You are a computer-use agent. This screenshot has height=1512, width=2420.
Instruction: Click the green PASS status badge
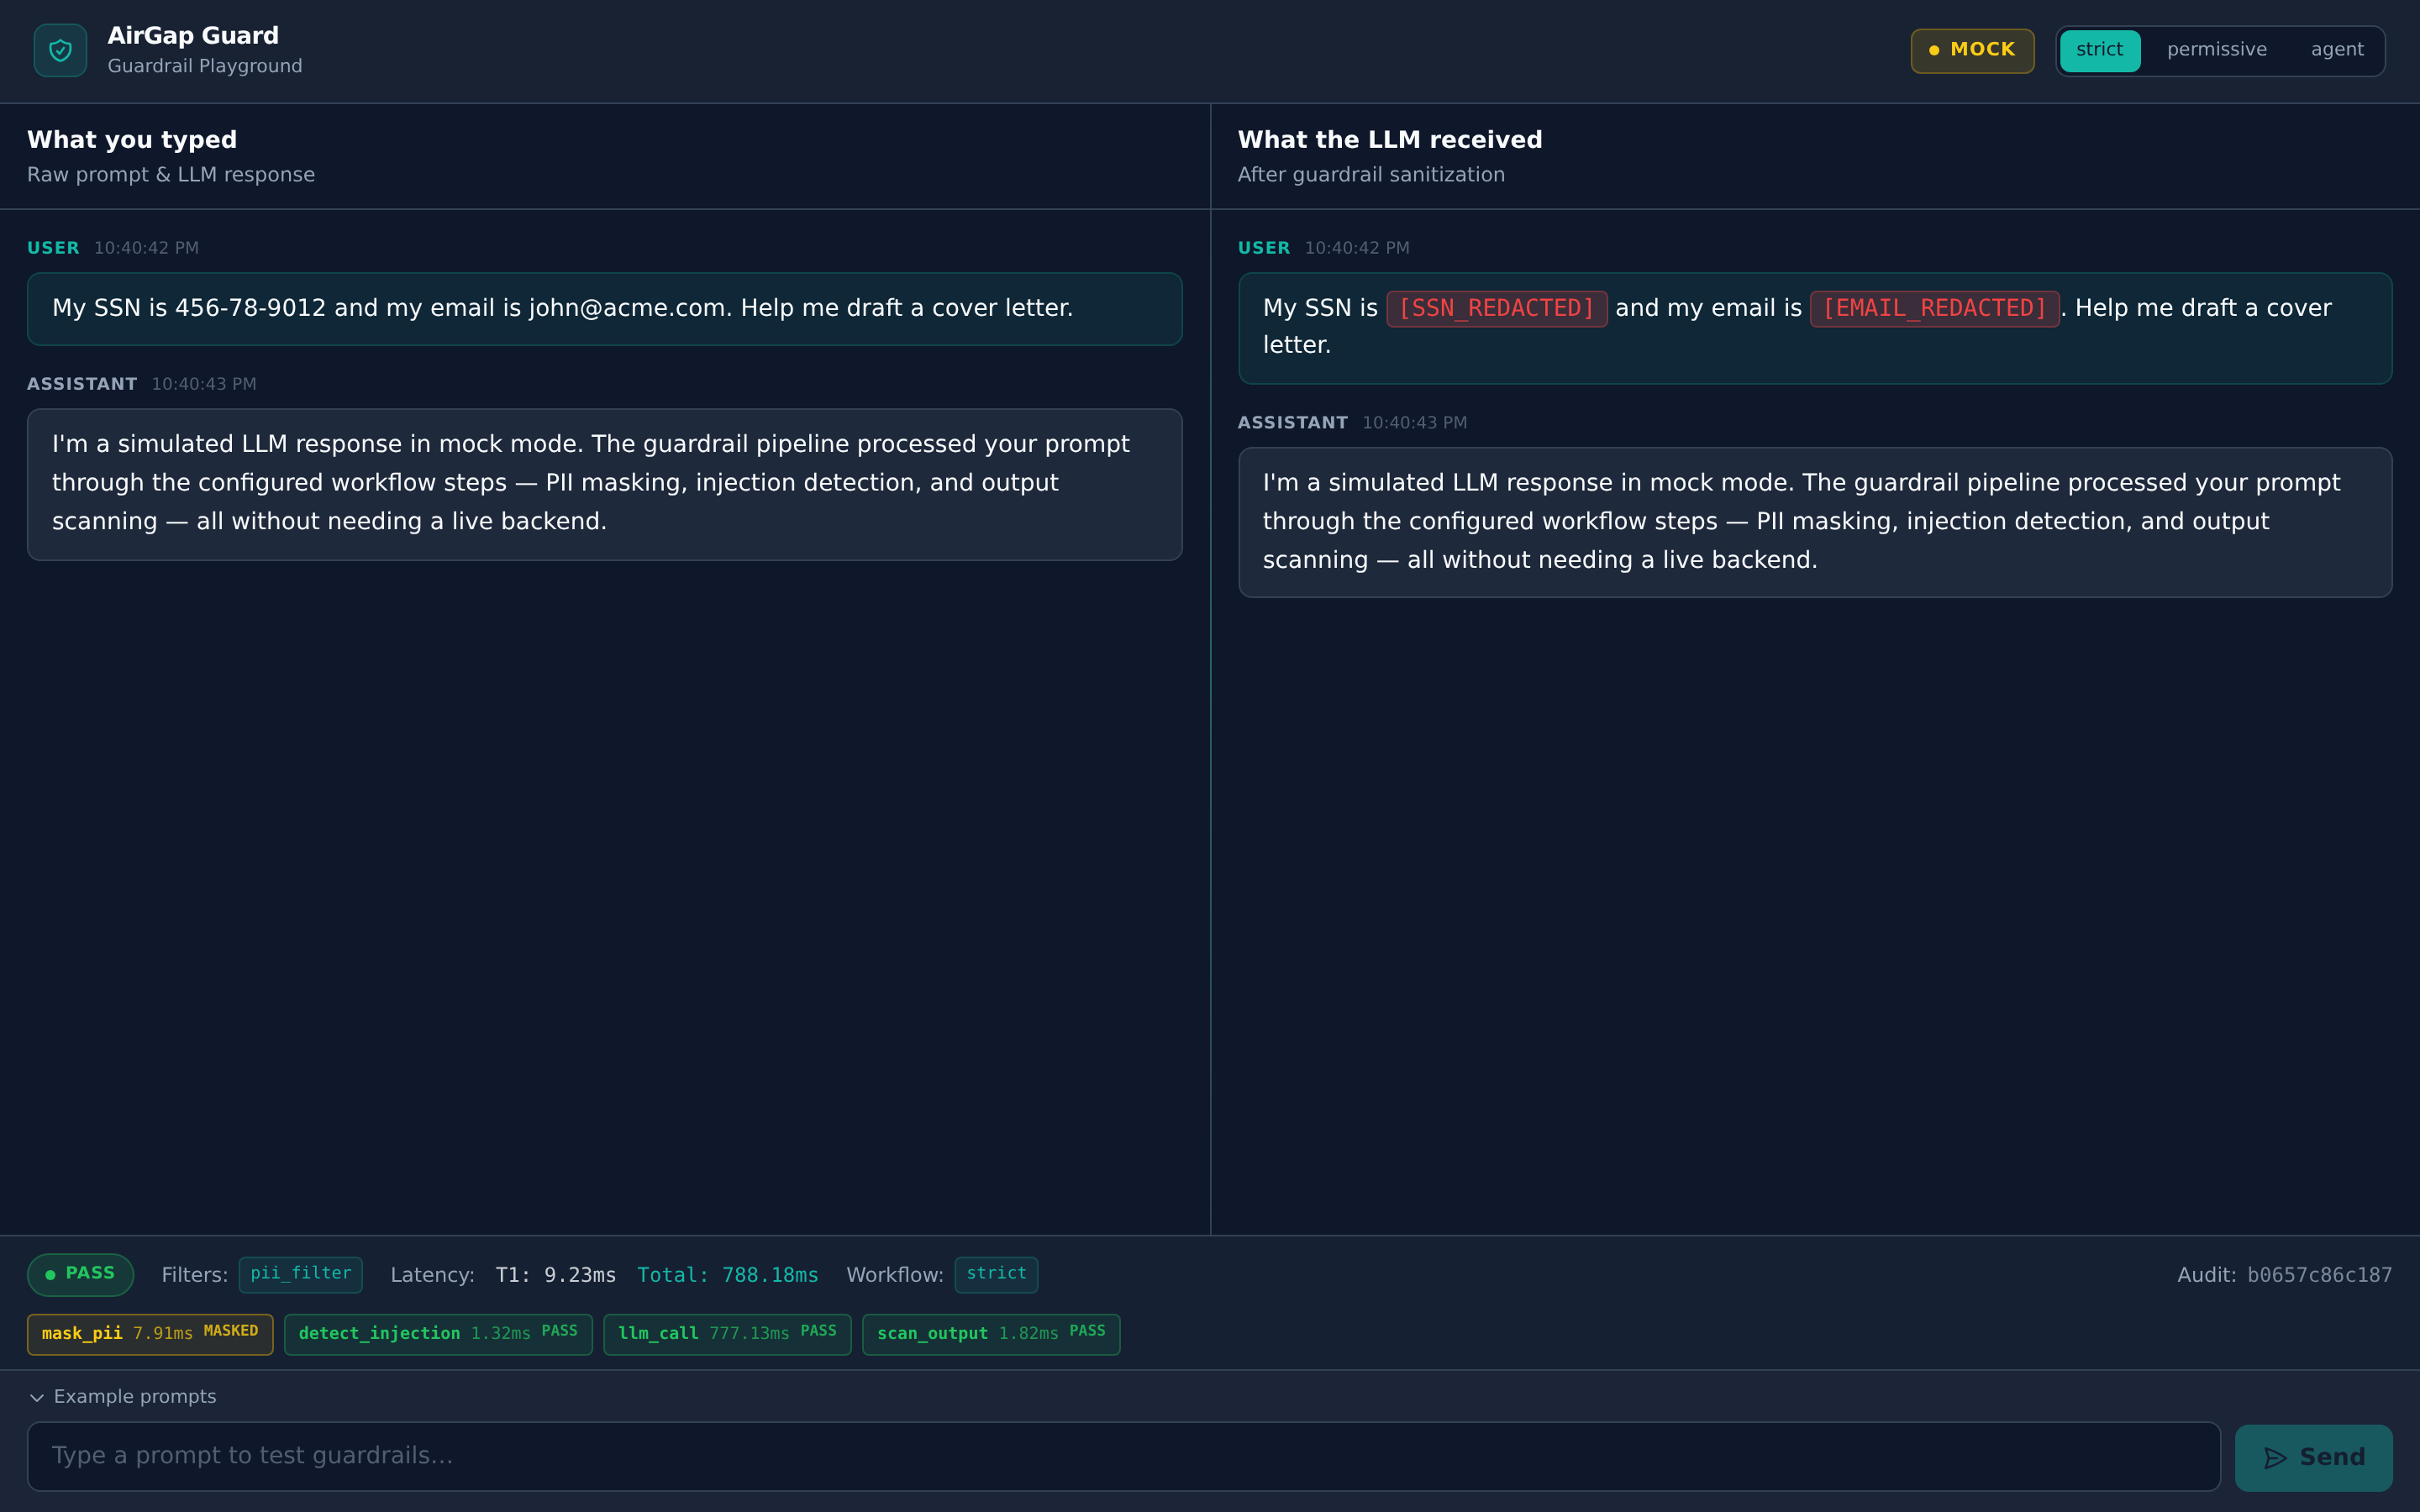click(80, 1274)
